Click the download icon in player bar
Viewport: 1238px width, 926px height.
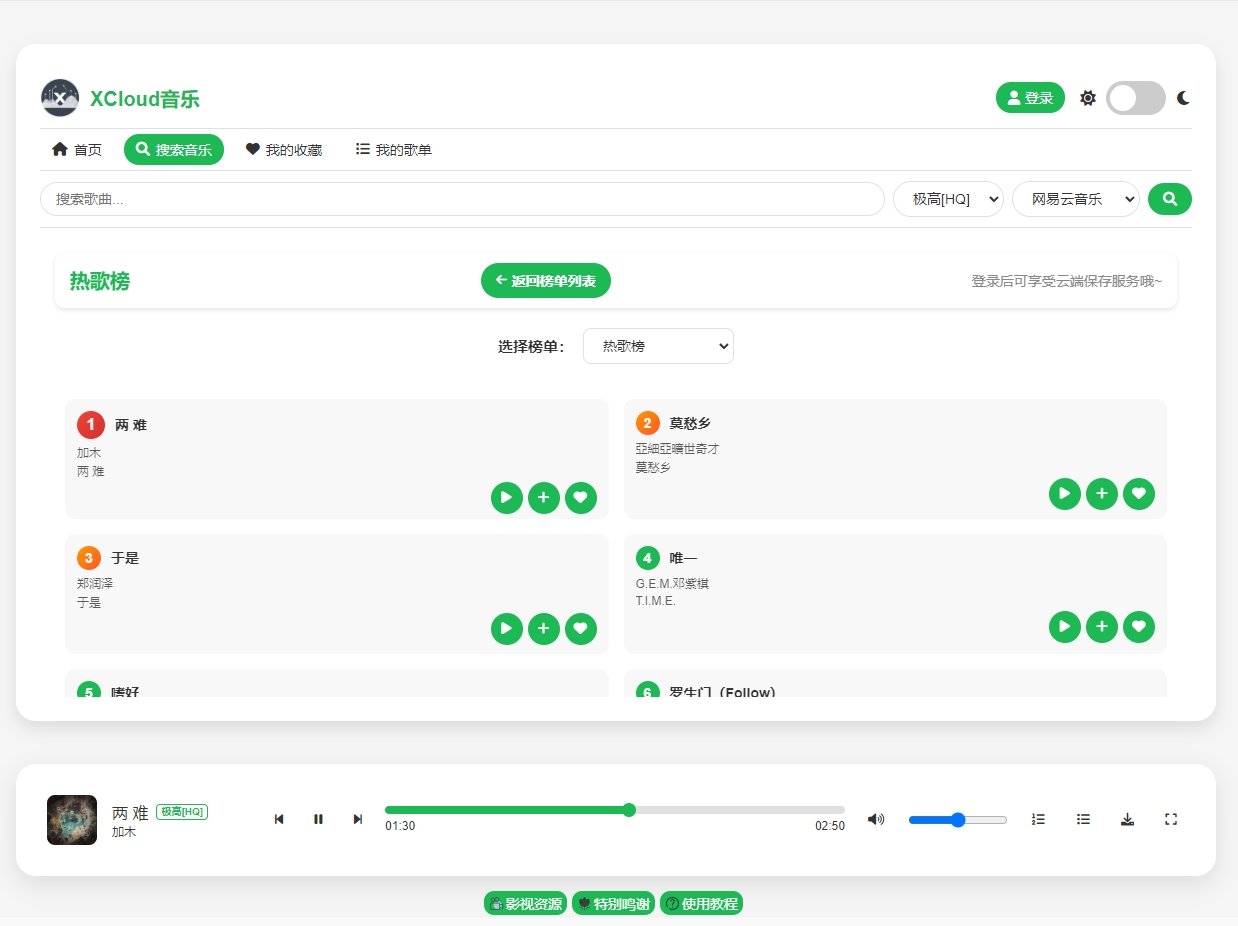pyautogui.click(x=1127, y=820)
